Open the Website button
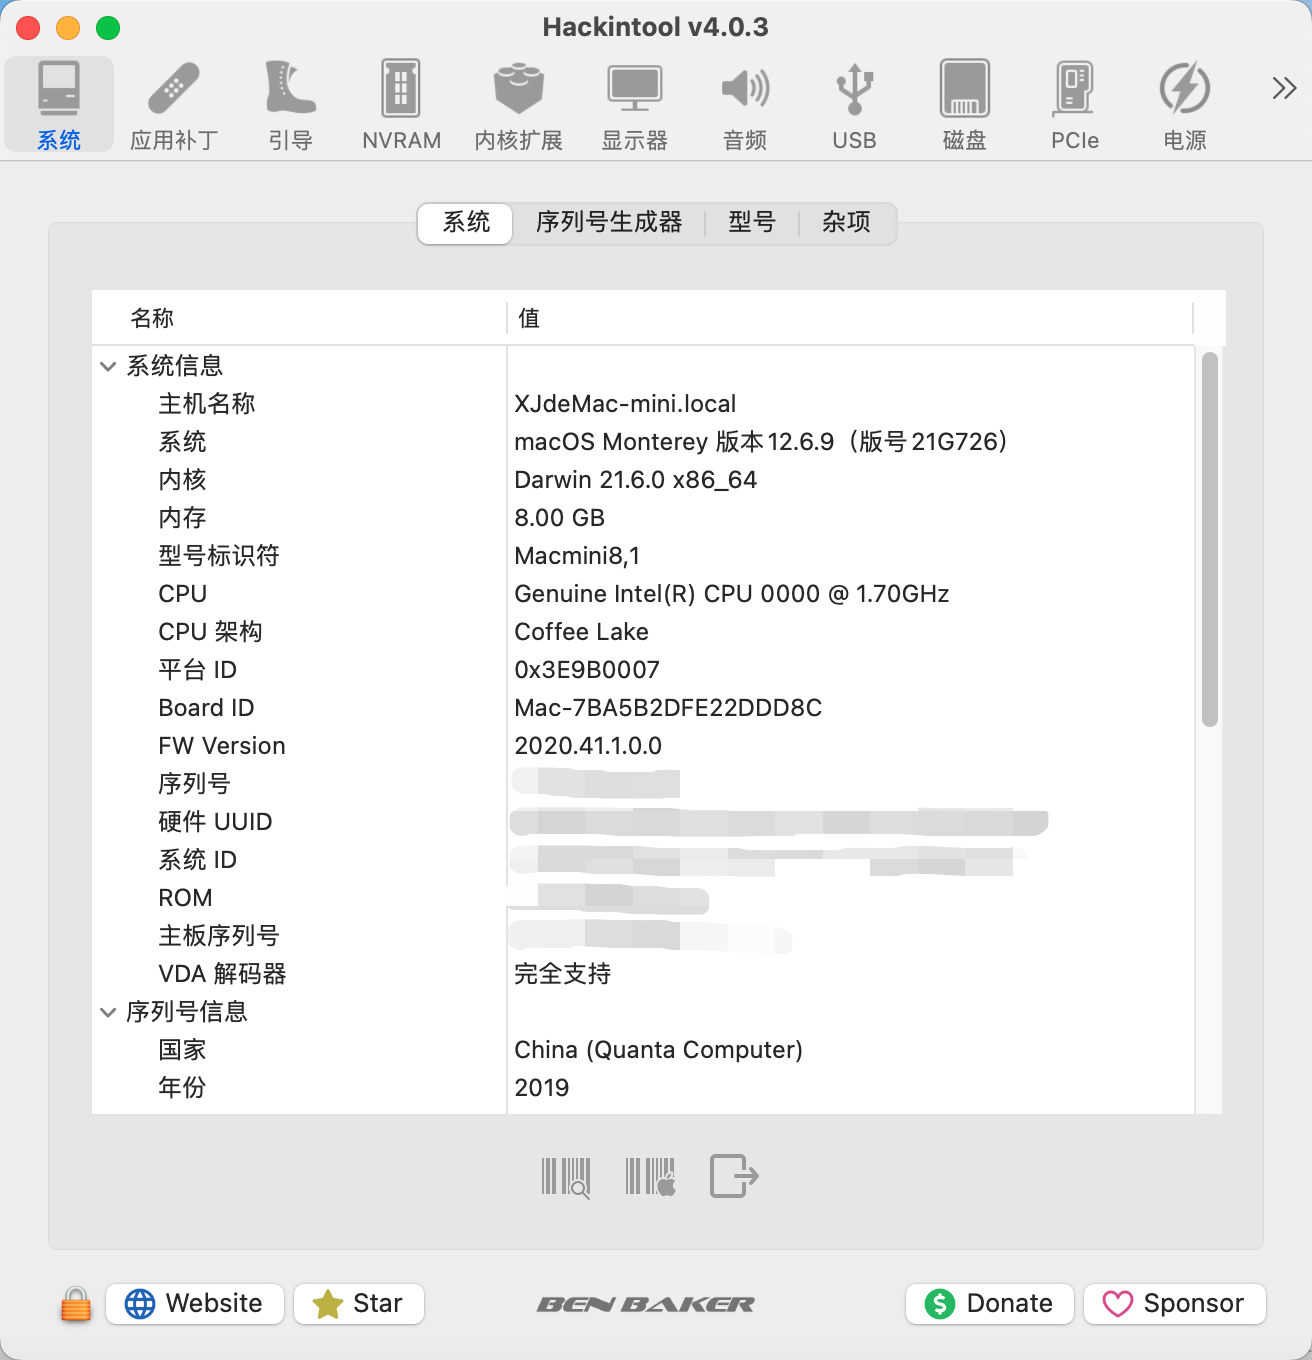The image size is (1312, 1360). point(195,1304)
